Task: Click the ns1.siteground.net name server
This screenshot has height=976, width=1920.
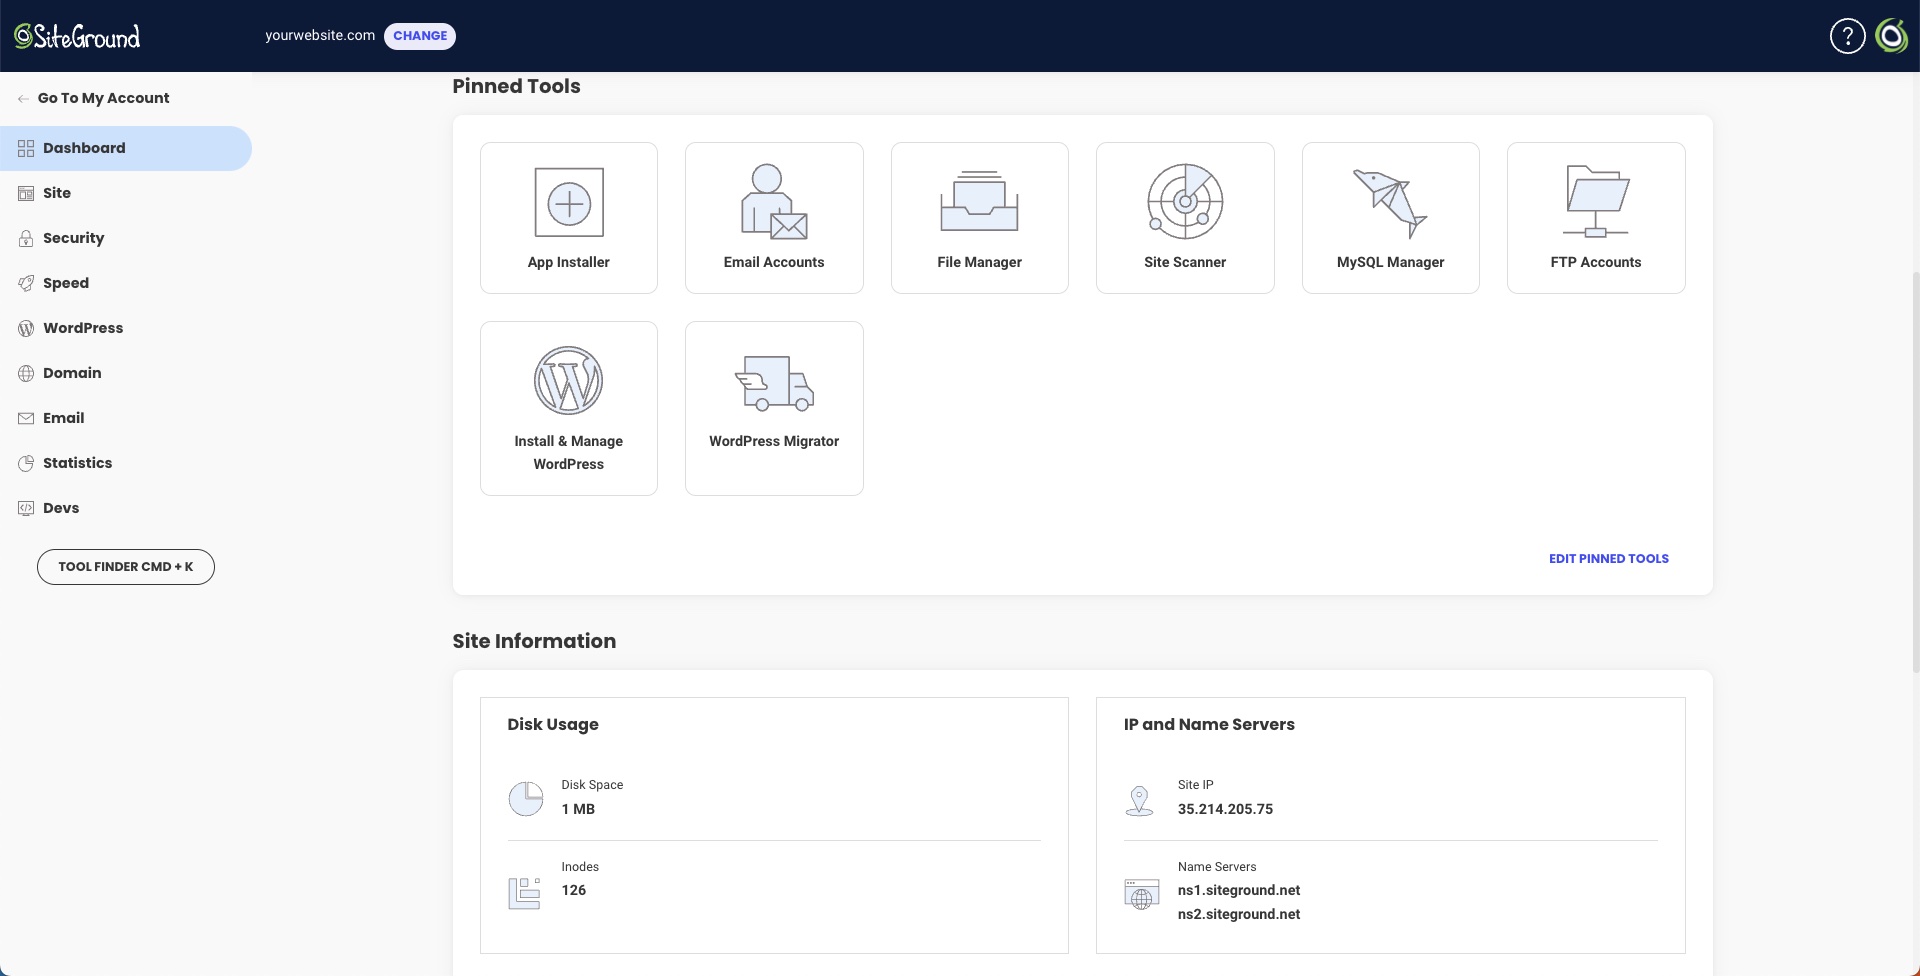Action: coord(1239,890)
